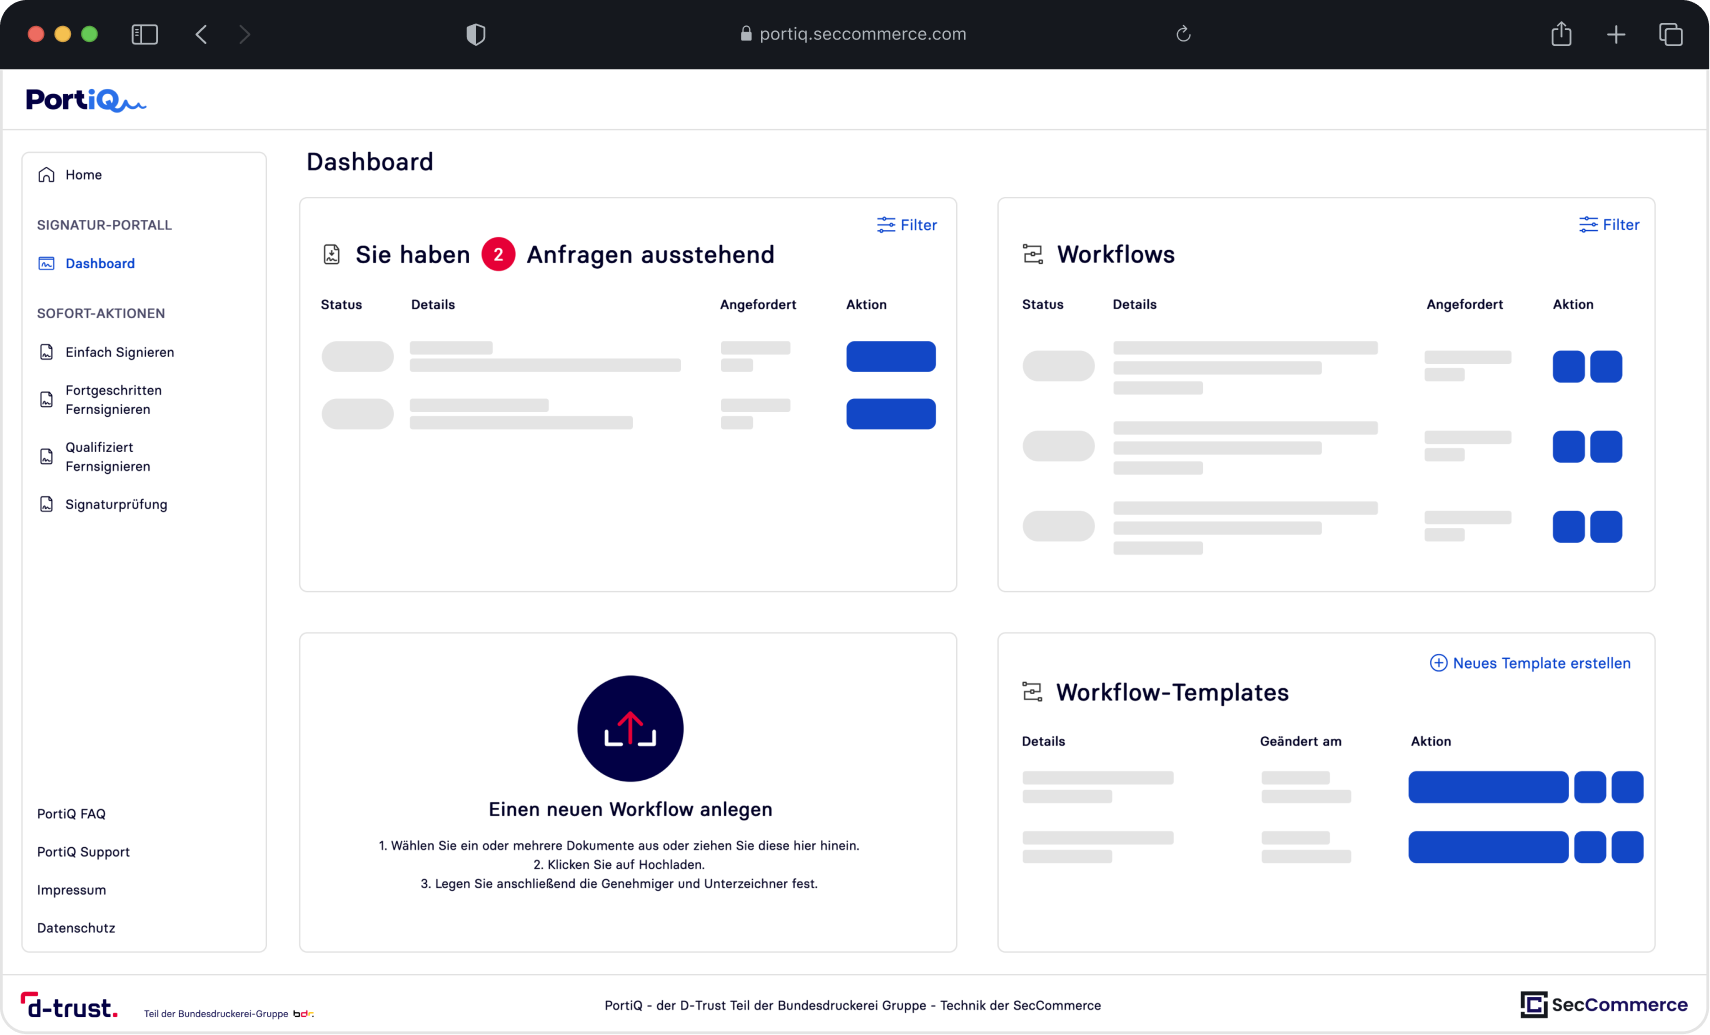
Task: Open Filter for pending requests panel
Action: [x=907, y=225]
